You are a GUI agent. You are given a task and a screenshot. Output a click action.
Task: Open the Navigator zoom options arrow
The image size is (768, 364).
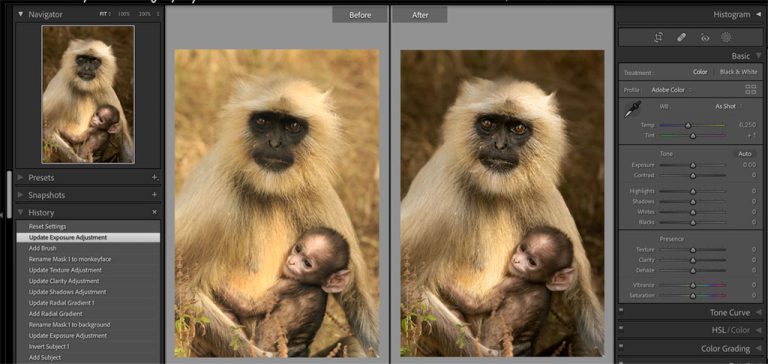[x=158, y=14]
